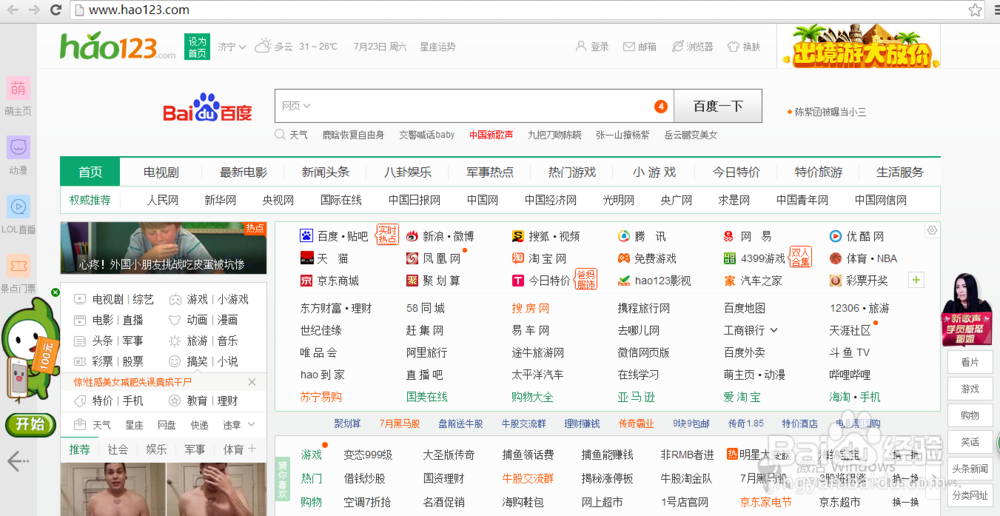This screenshot has height=516, width=1000.
Task: Switch to the 社会 news tab
Action: coord(118,449)
